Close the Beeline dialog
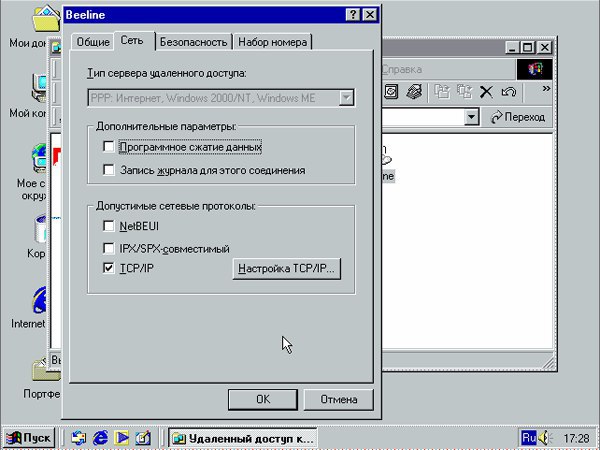The height and width of the screenshot is (450, 600). (370, 15)
